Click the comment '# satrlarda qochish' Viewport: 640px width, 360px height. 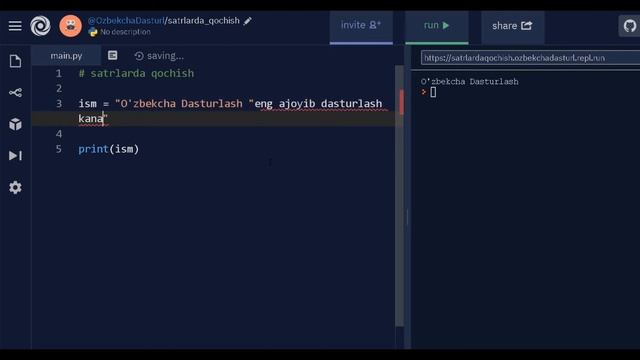(136, 73)
